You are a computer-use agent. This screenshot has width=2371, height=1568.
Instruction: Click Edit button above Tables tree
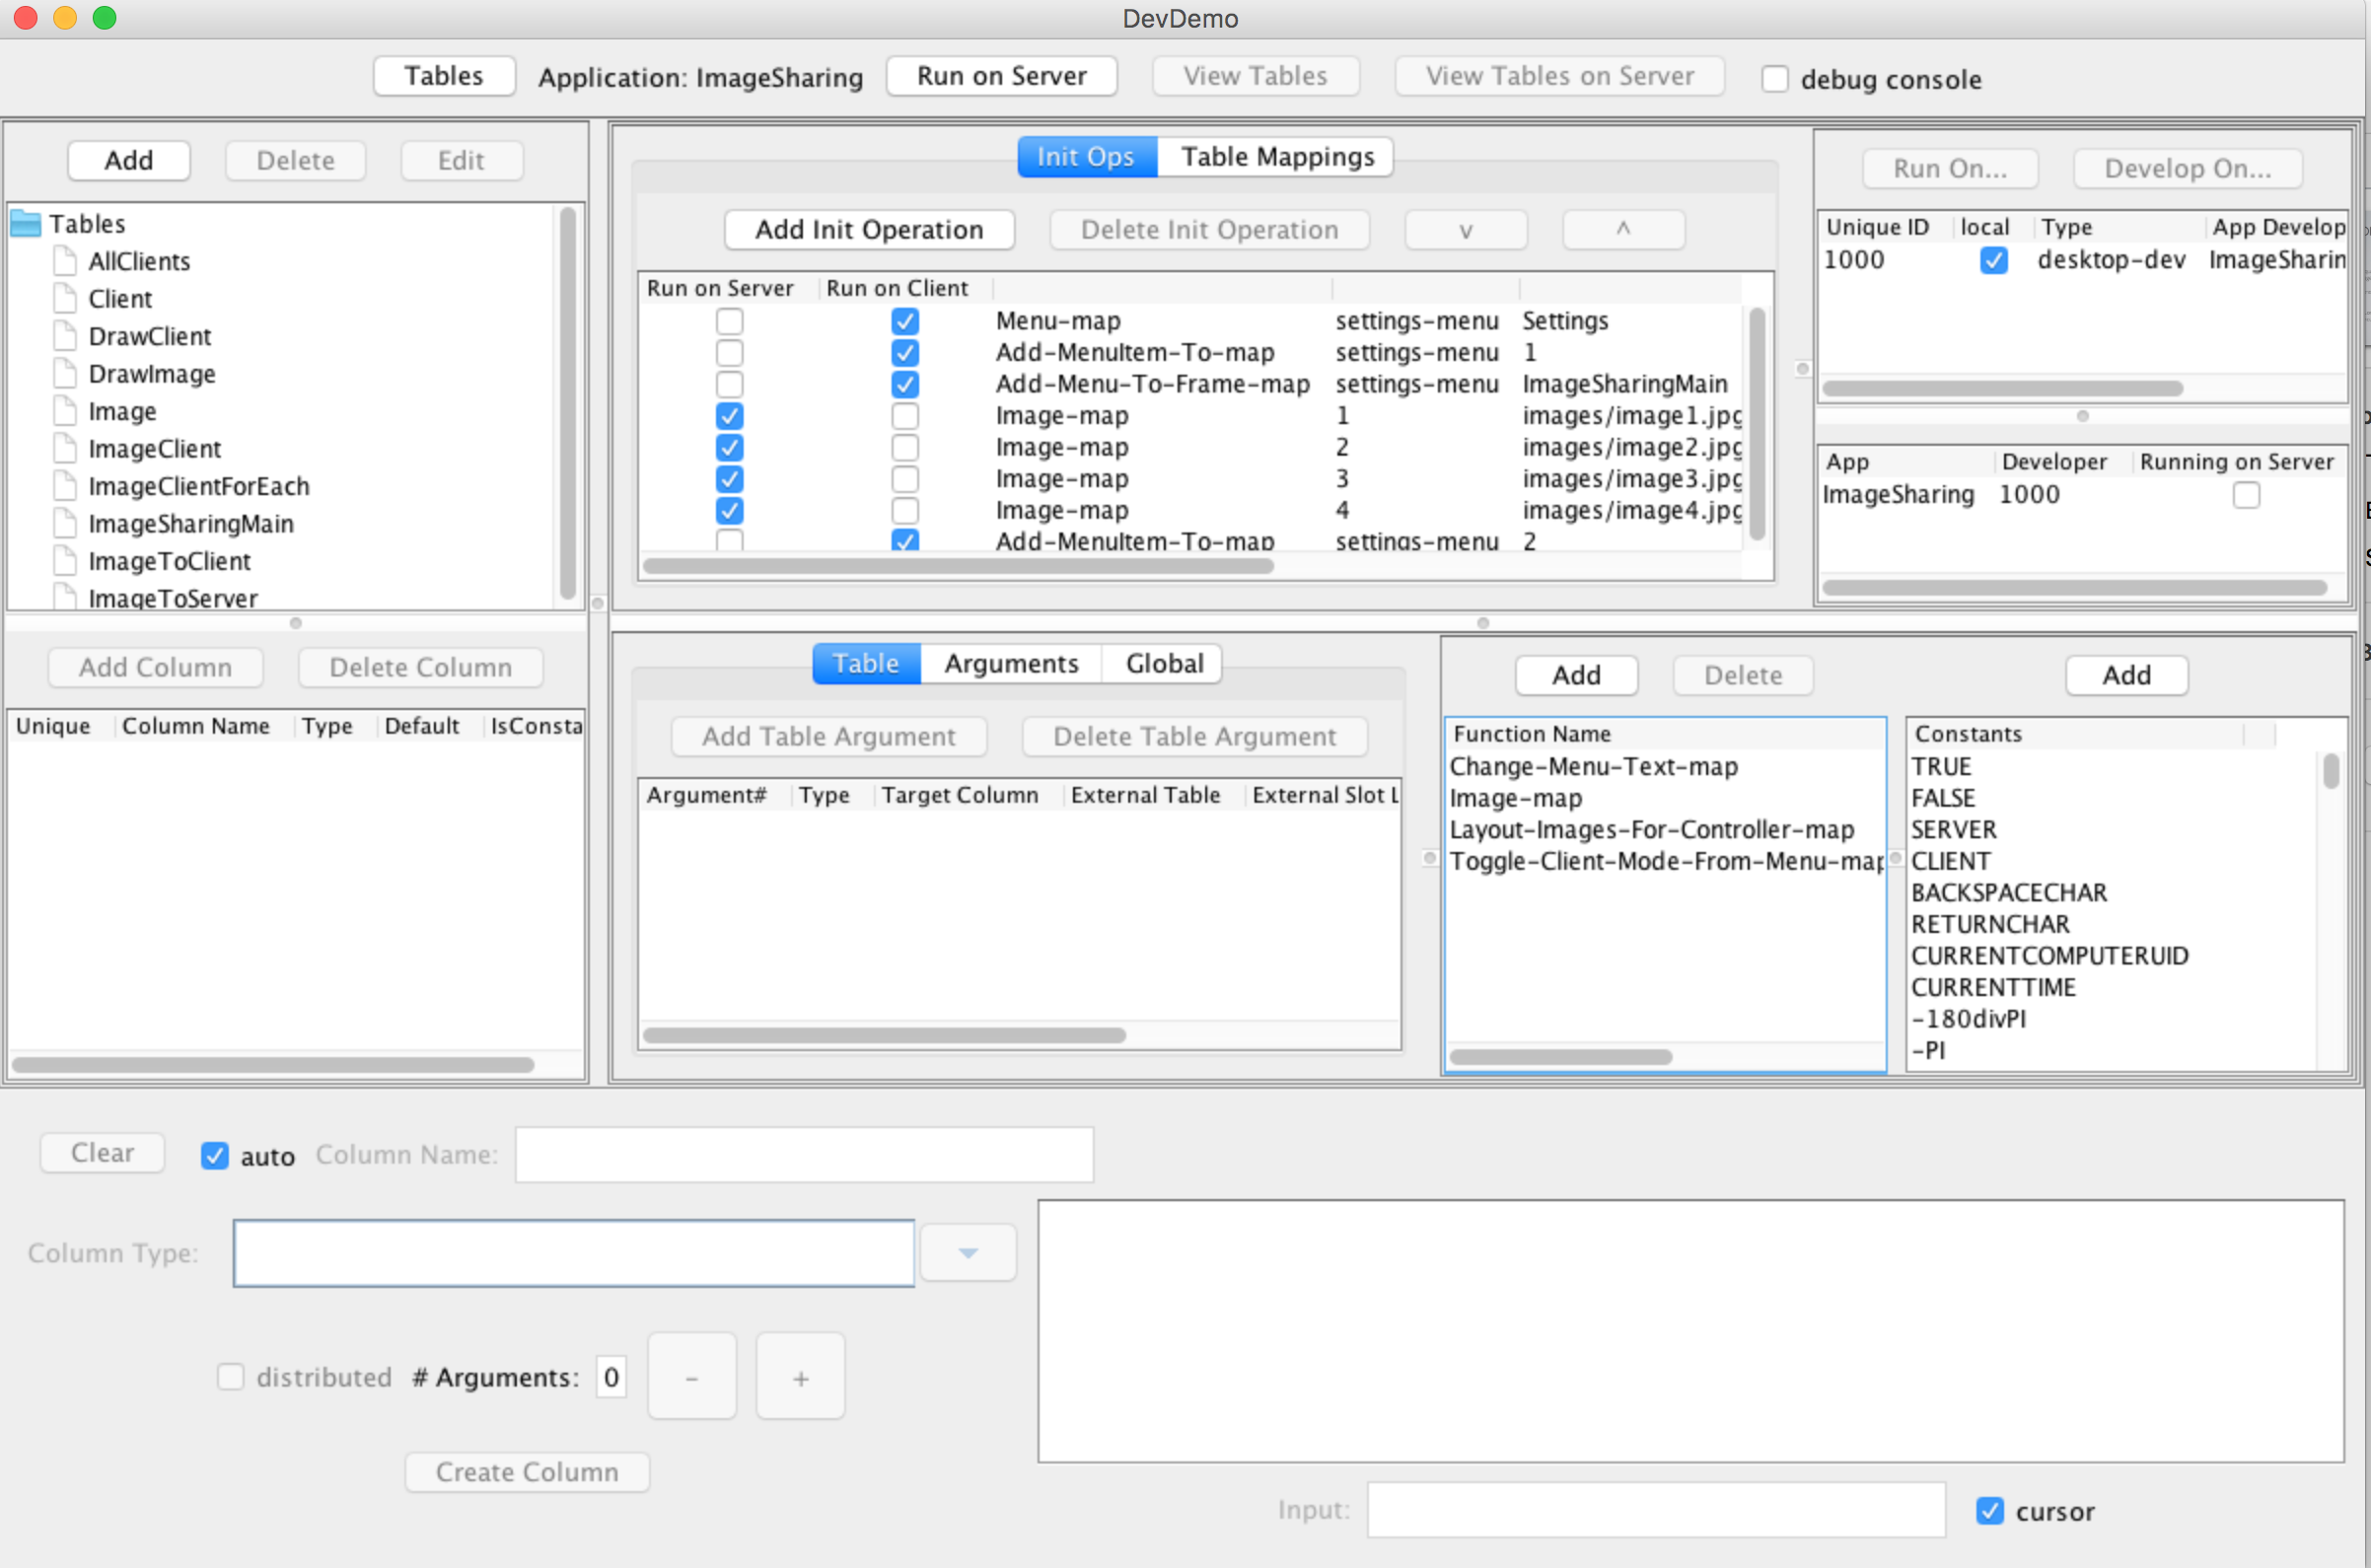461,161
